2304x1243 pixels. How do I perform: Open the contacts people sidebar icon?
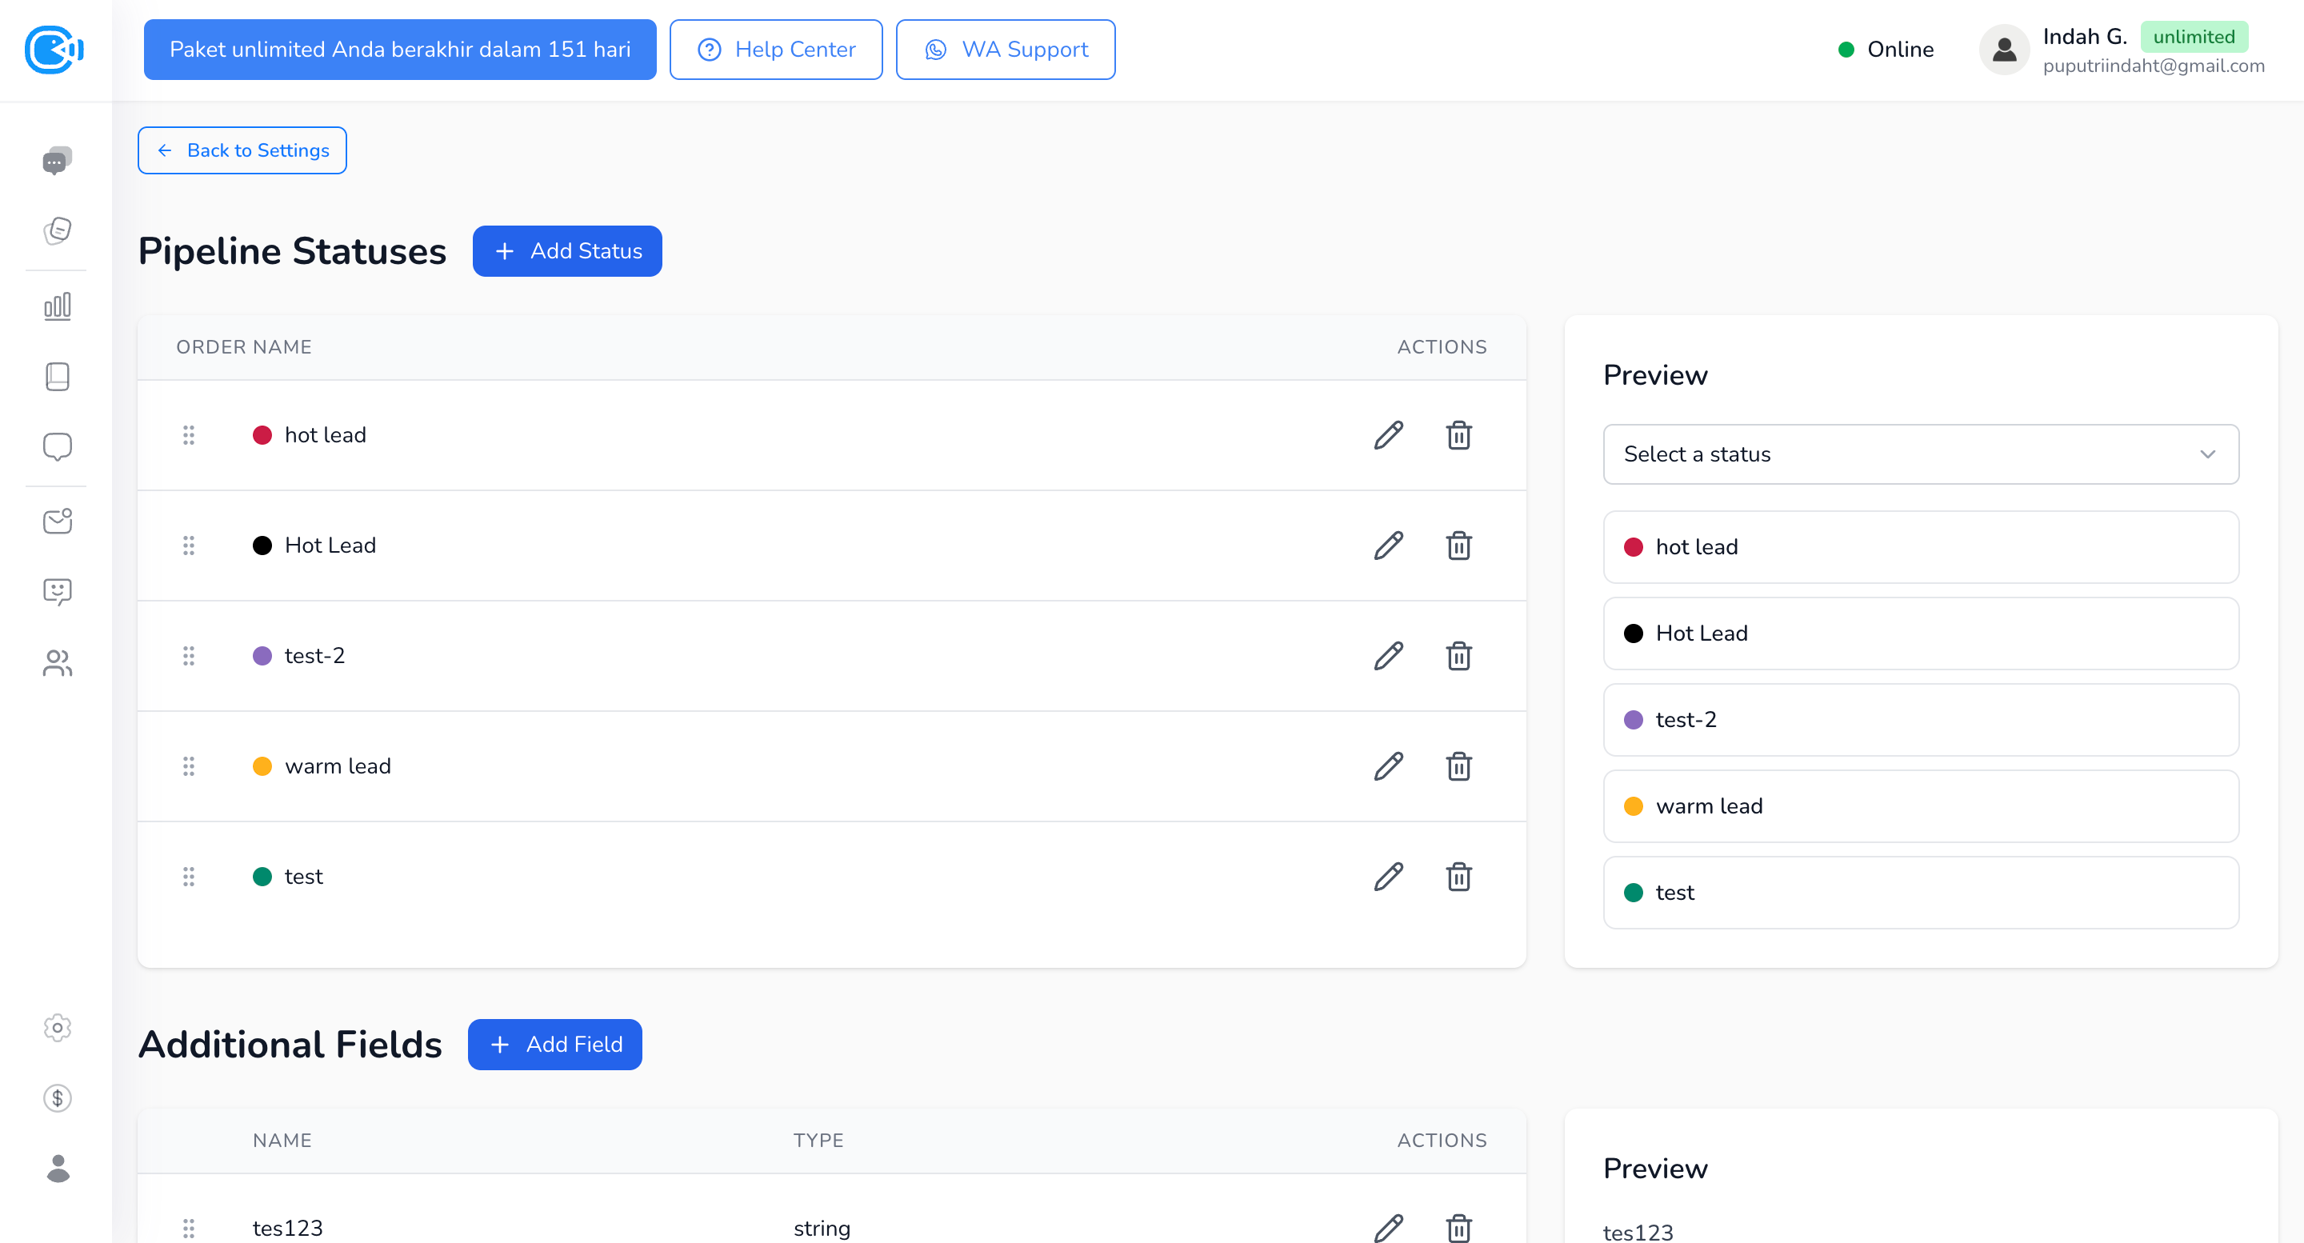click(x=57, y=663)
